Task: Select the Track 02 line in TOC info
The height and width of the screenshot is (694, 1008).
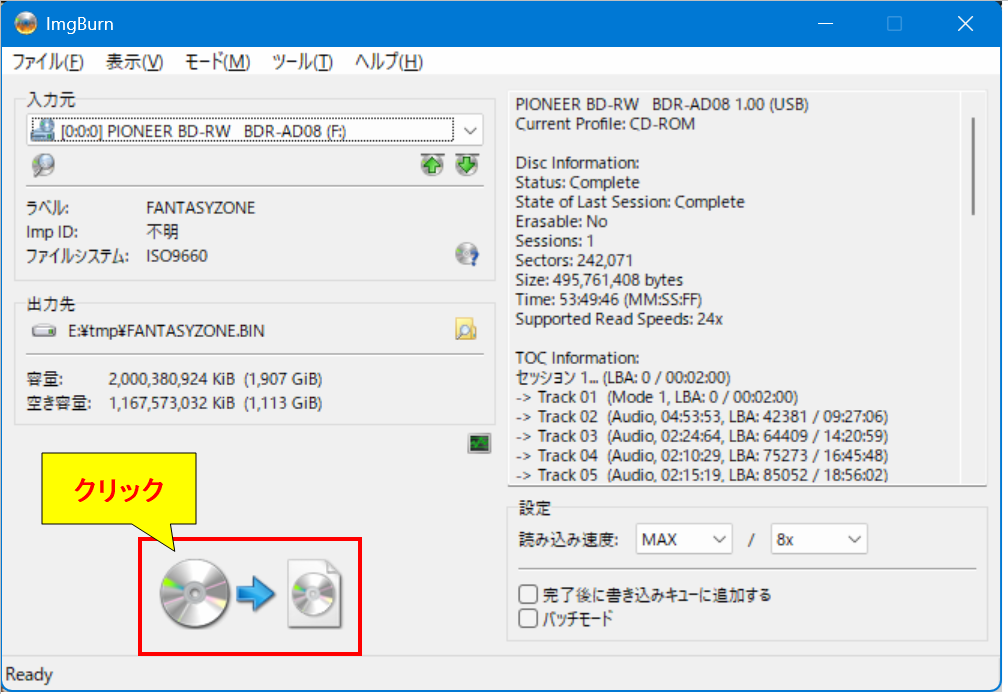Action: pyautogui.click(x=701, y=416)
